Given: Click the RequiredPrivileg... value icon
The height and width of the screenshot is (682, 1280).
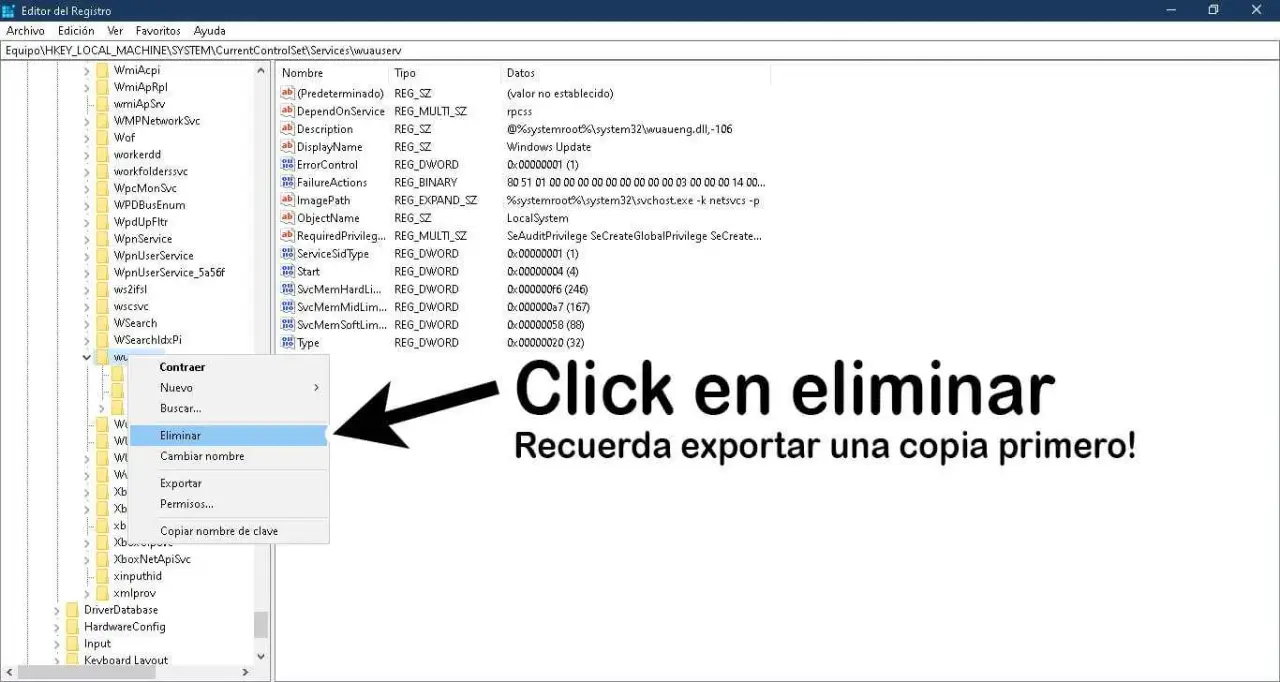Looking at the screenshot, I should [288, 236].
